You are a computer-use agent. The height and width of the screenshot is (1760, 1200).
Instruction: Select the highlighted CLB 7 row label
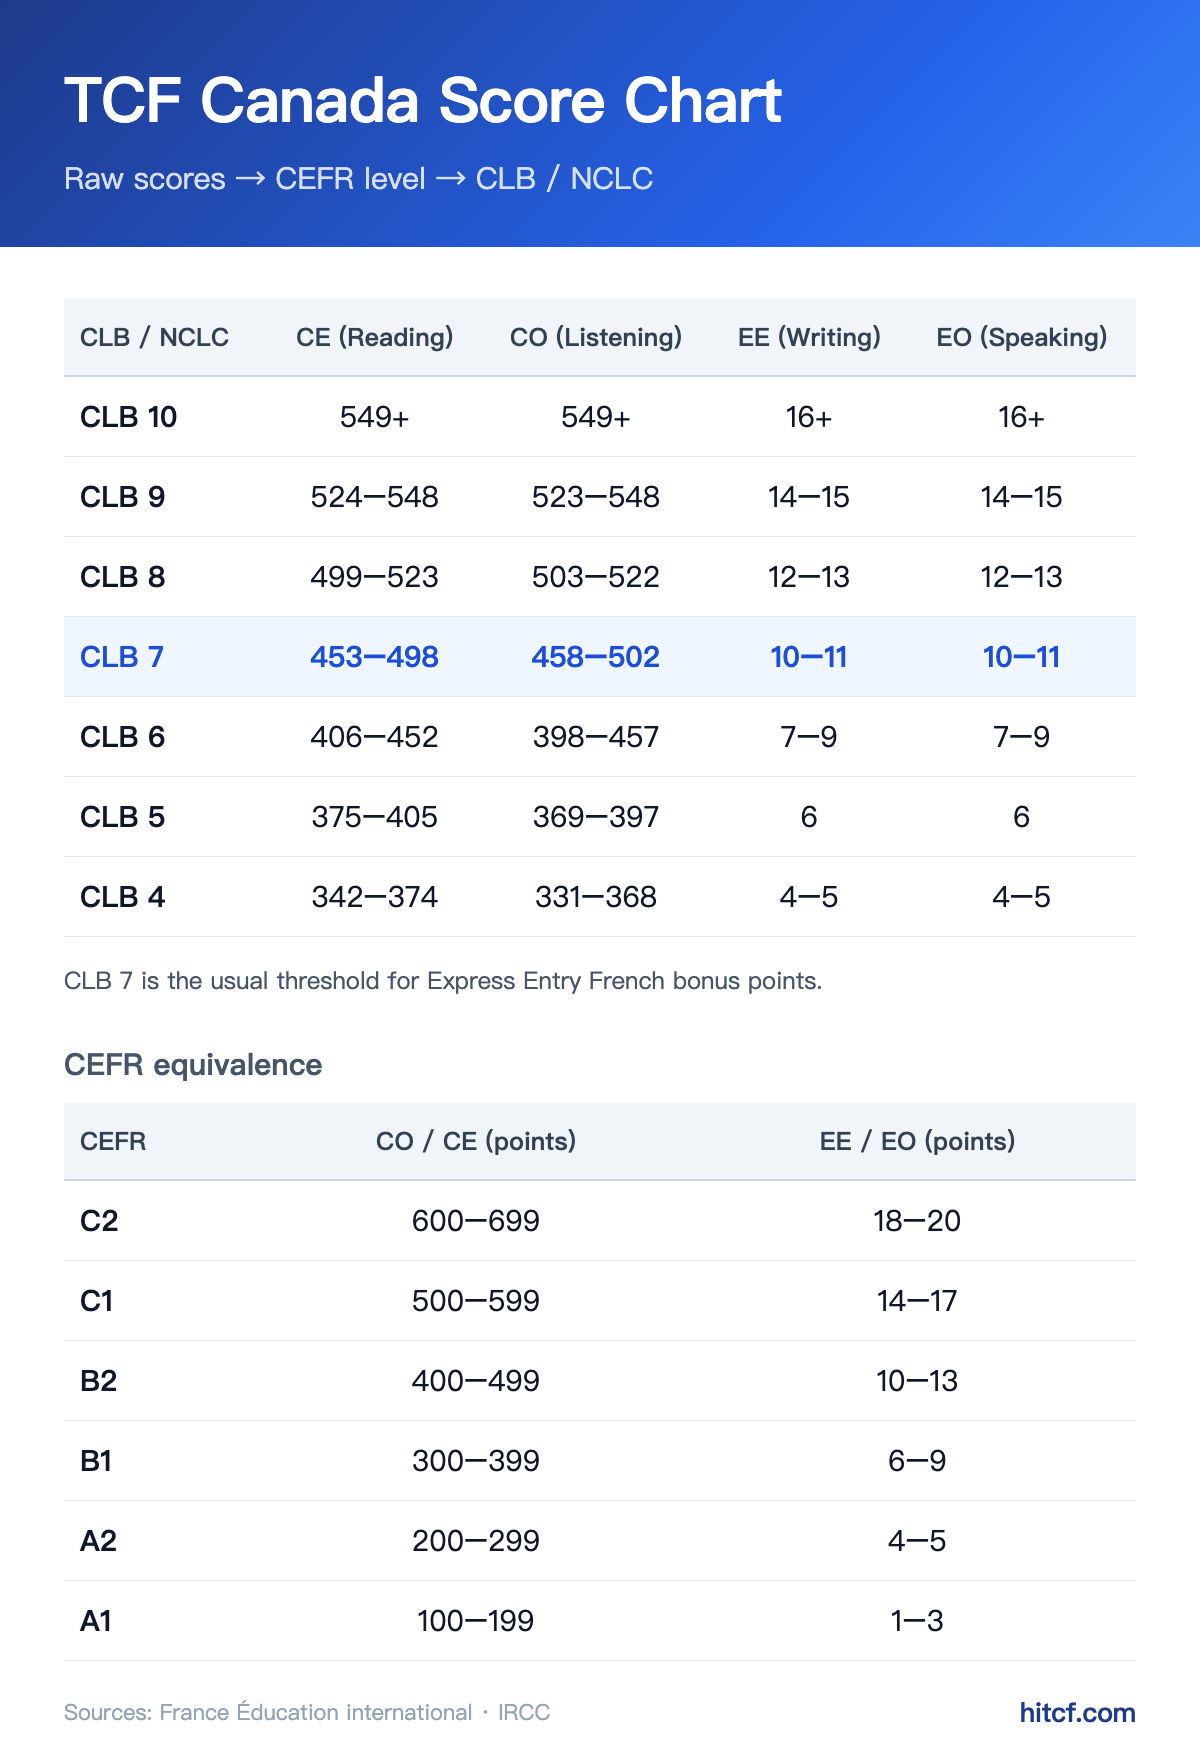[122, 657]
